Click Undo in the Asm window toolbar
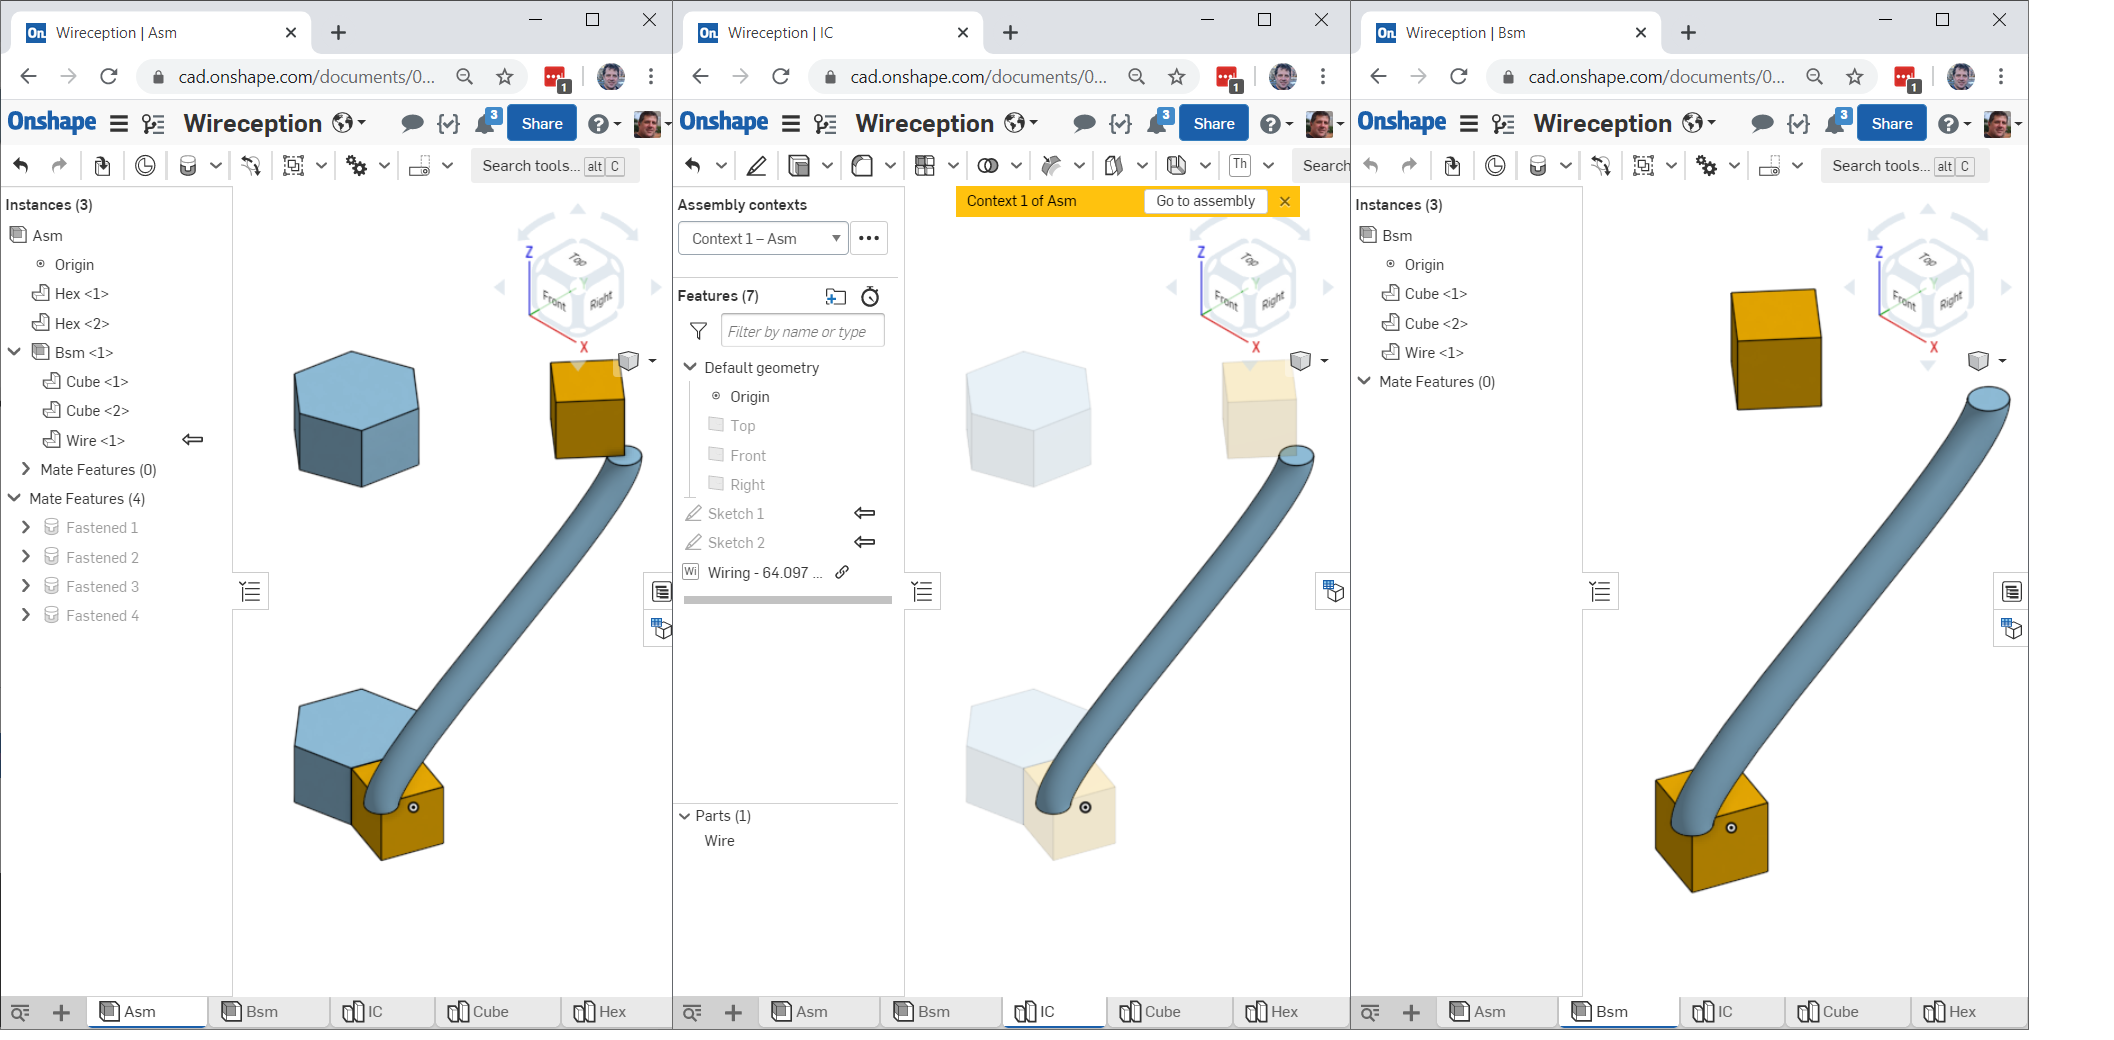The image size is (2114, 1040). pos(21,165)
